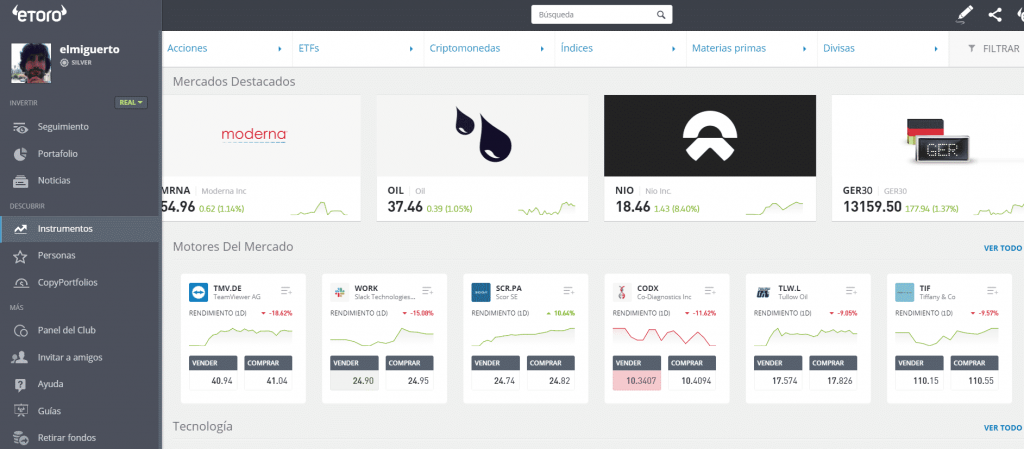Select Instrumentos chart icon

tap(20, 229)
